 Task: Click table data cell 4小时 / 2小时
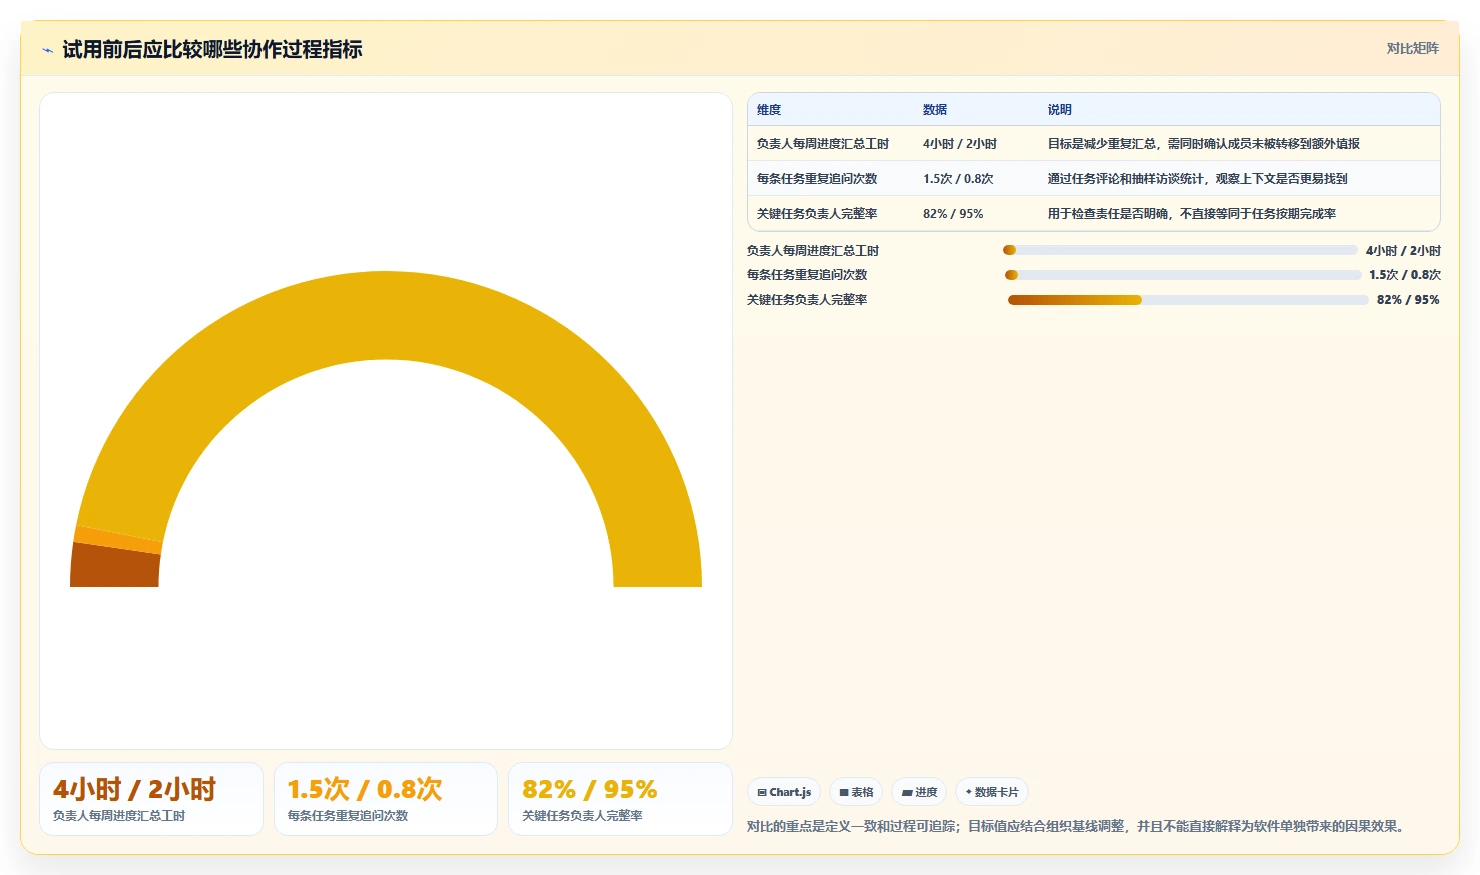960,144
